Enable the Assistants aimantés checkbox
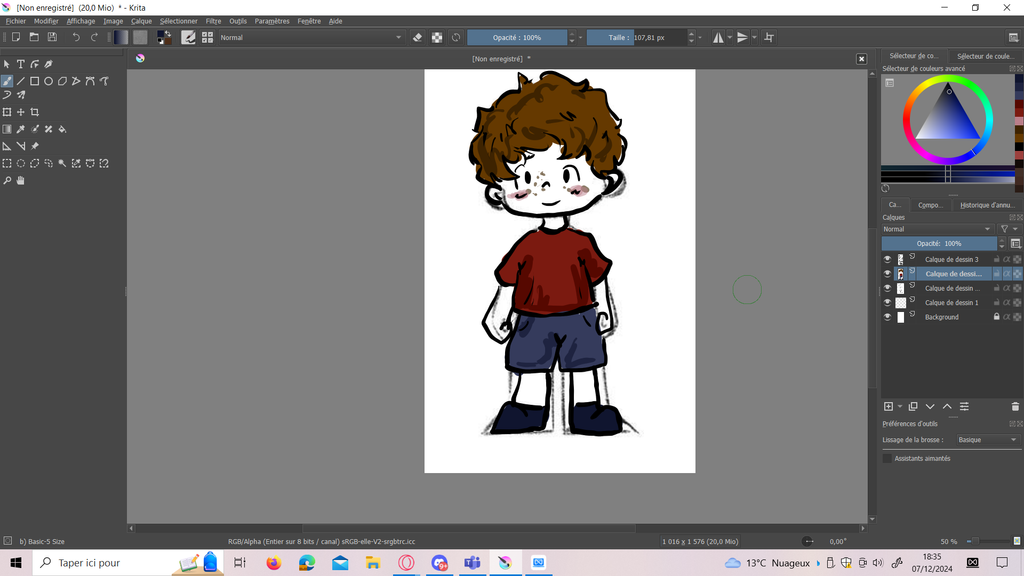This screenshot has width=1024, height=576. point(887,458)
